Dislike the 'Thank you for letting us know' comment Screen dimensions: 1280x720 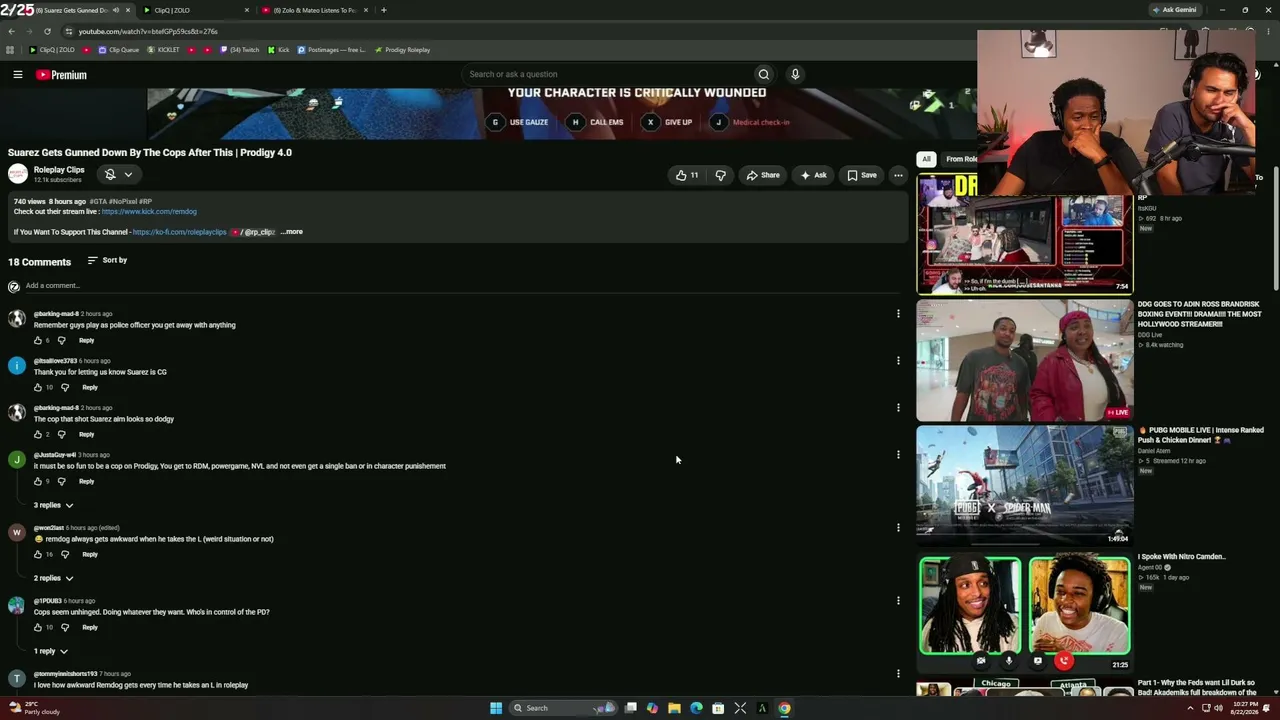pos(65,388)
